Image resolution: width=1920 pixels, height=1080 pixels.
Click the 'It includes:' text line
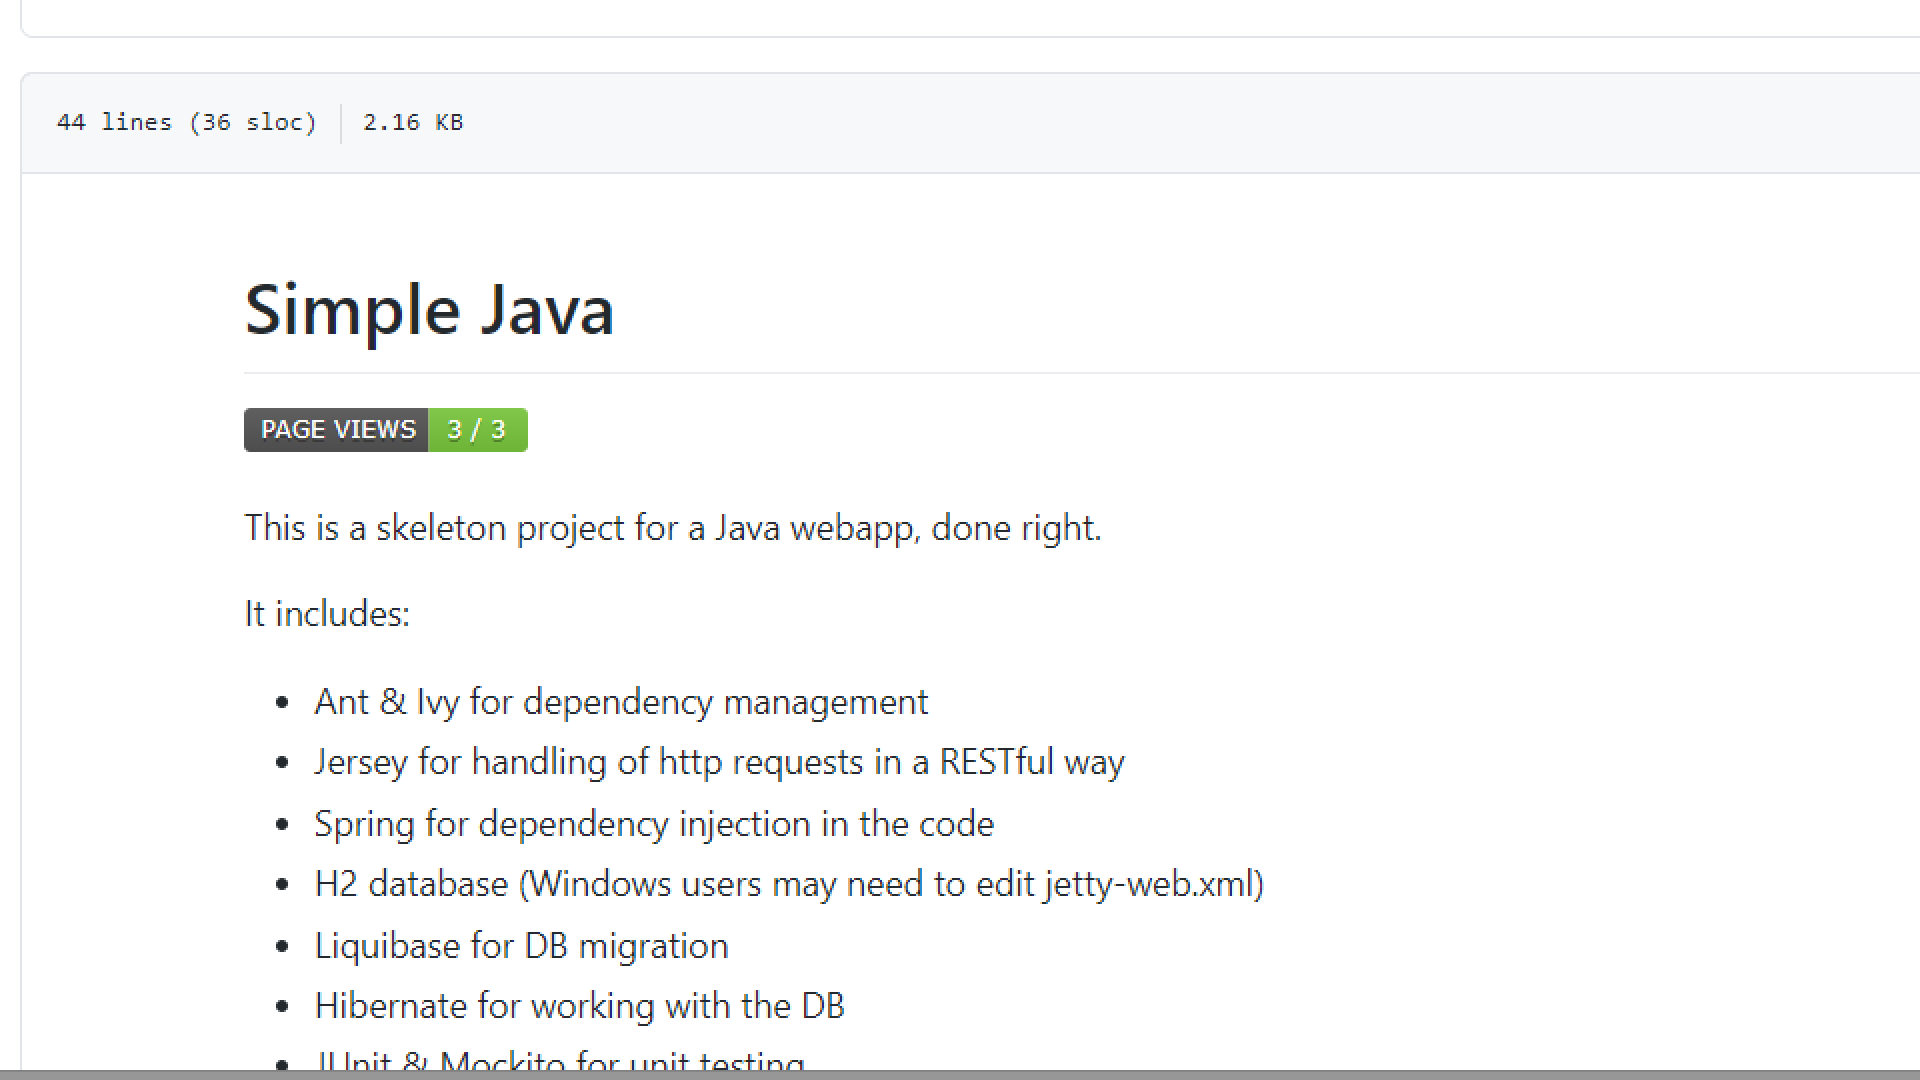point(327,613)
